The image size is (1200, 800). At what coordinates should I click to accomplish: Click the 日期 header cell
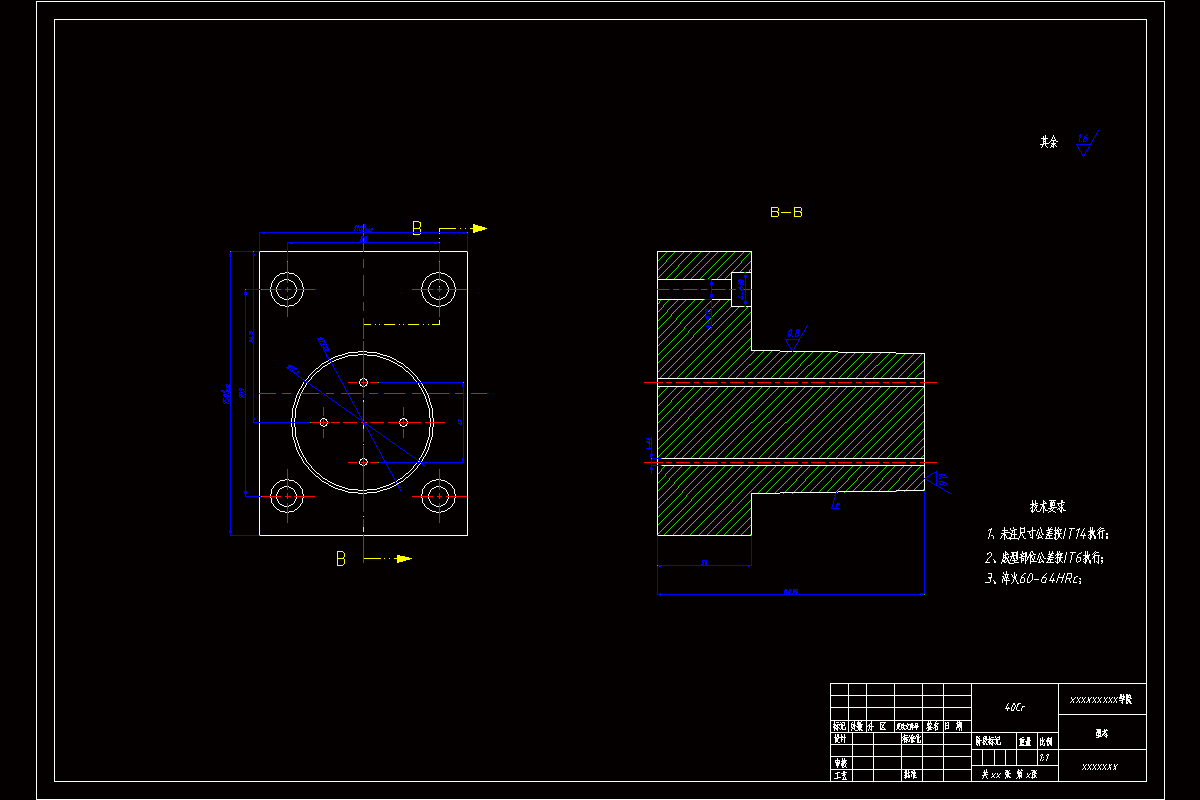[x=957, y=726]
